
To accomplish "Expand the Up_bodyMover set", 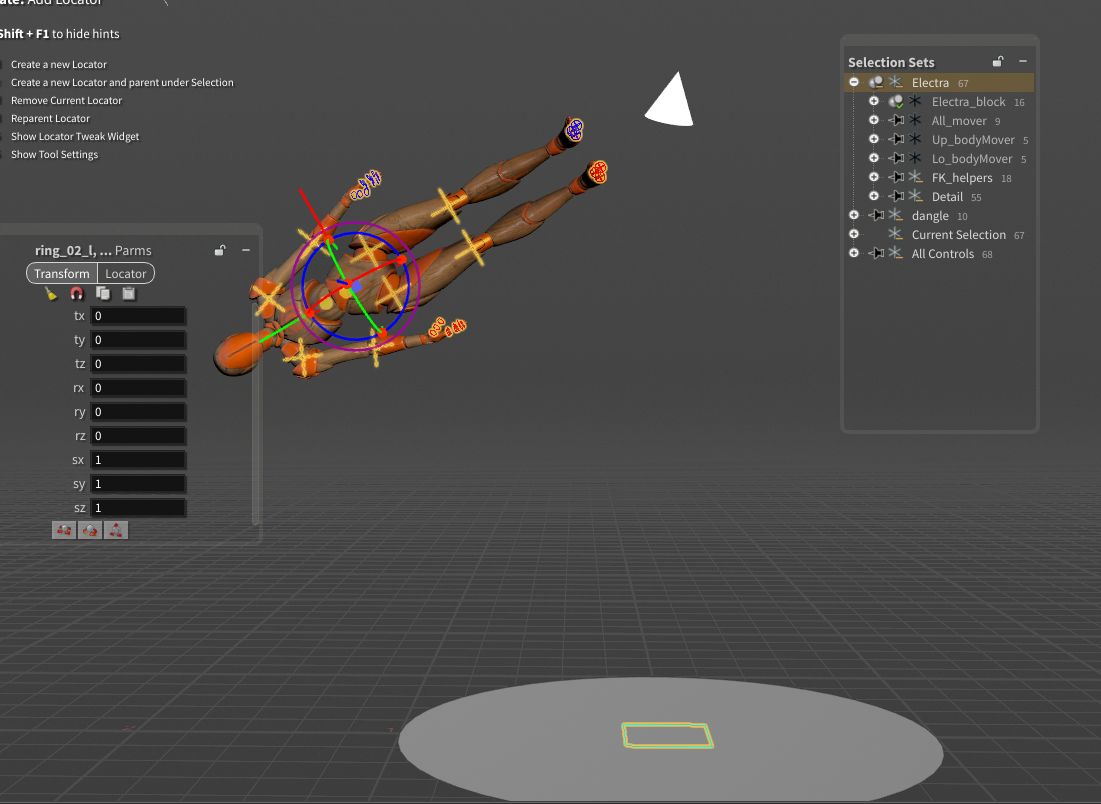I will [x=874, y=139].
